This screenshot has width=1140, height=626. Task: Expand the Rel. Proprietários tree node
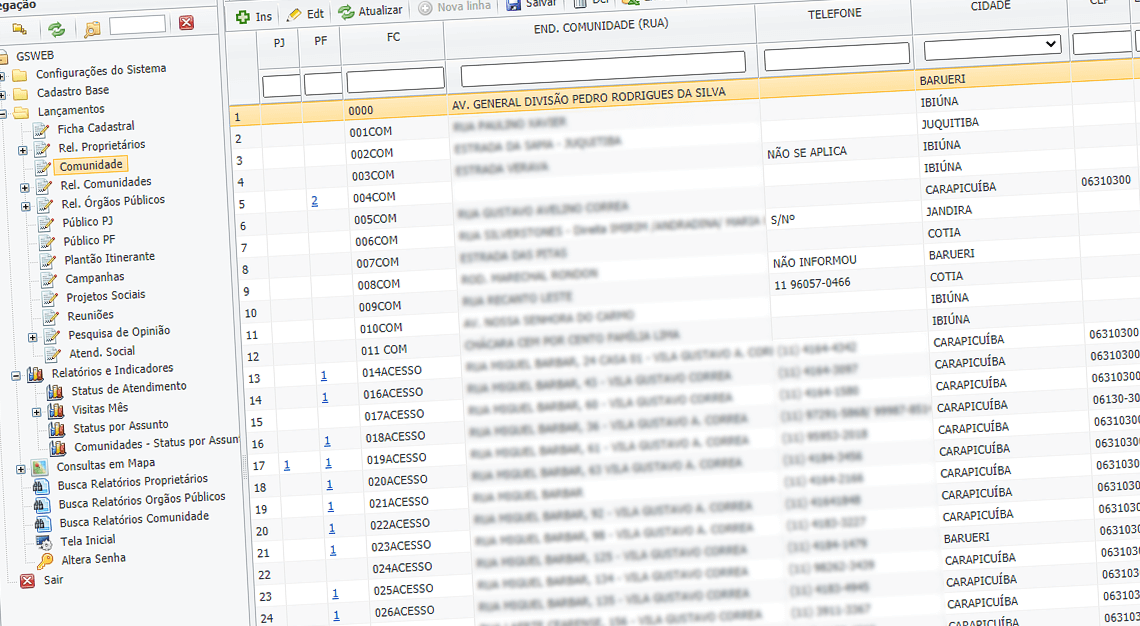[x=23, y=150]
